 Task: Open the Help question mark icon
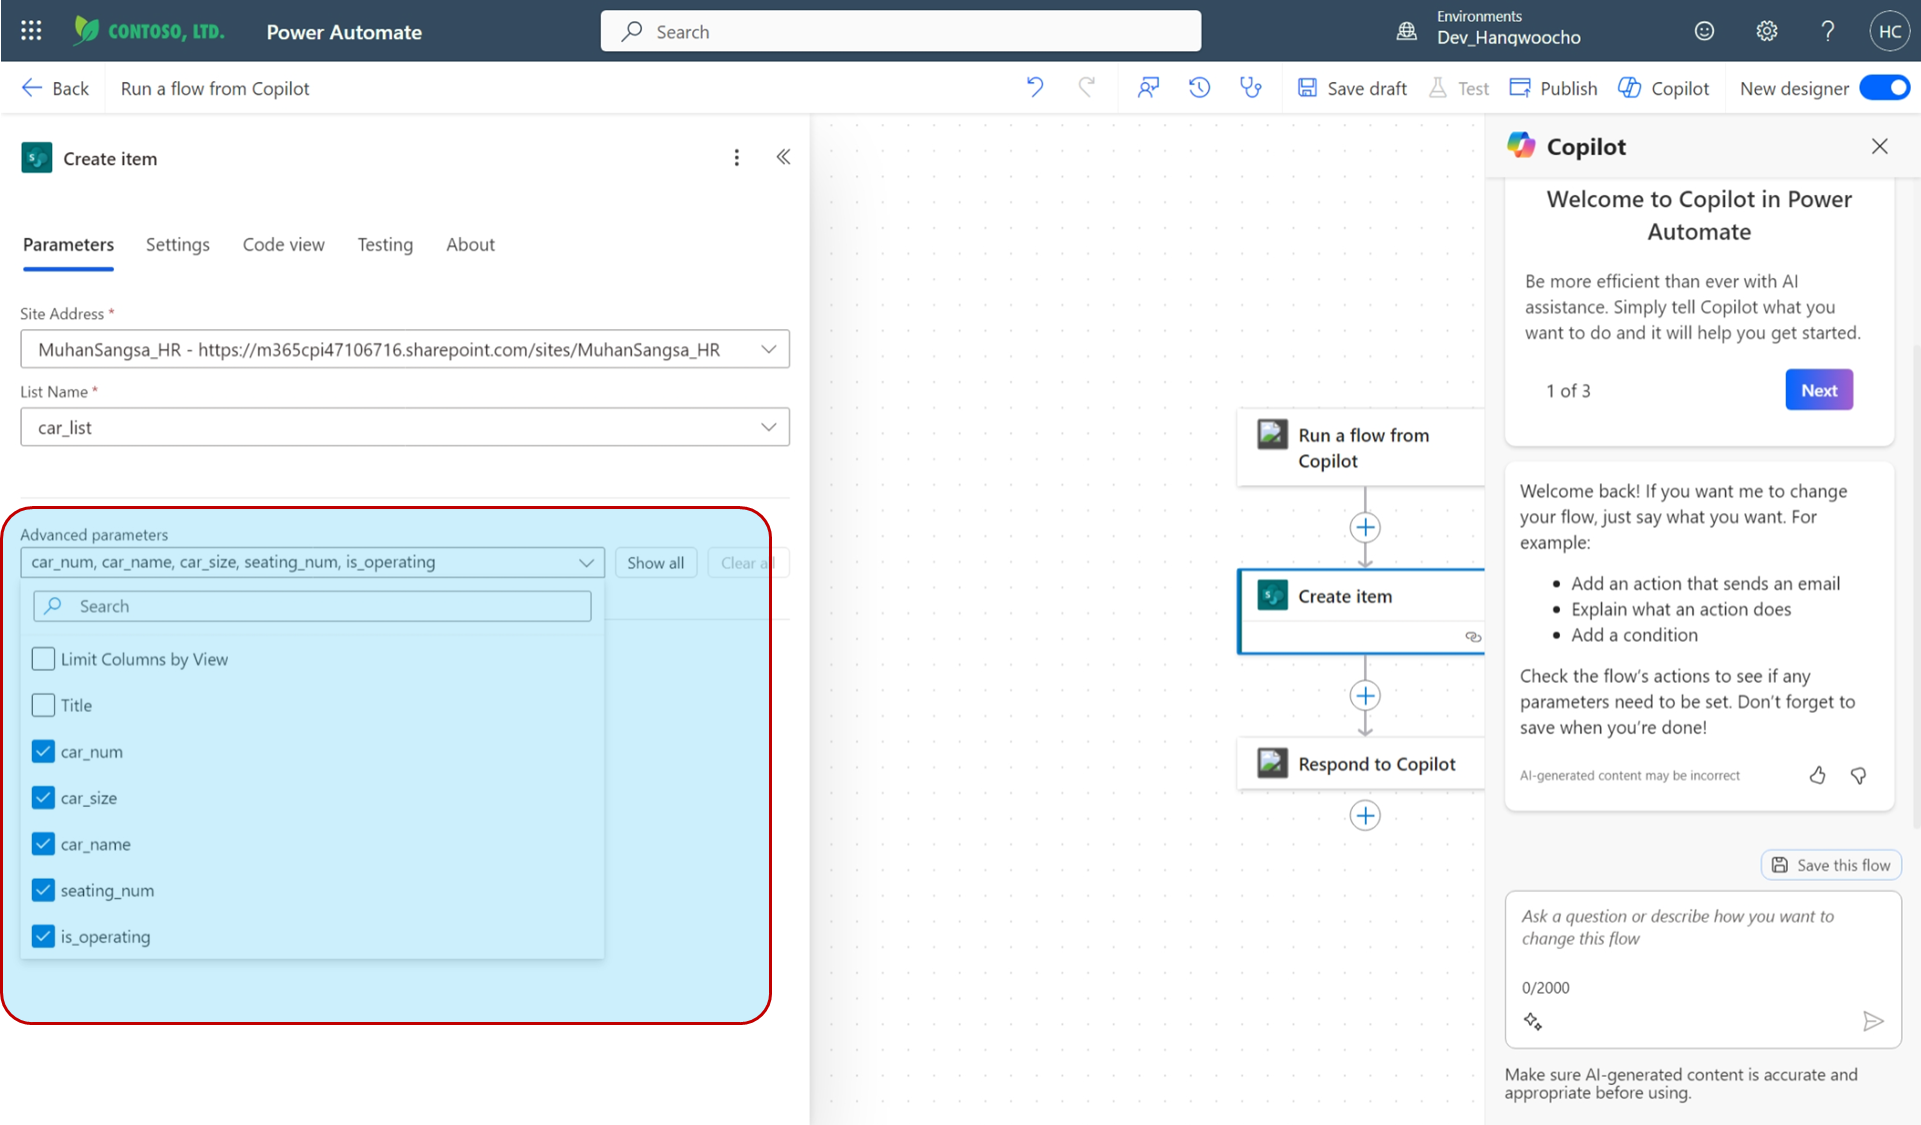[1827, 31]
